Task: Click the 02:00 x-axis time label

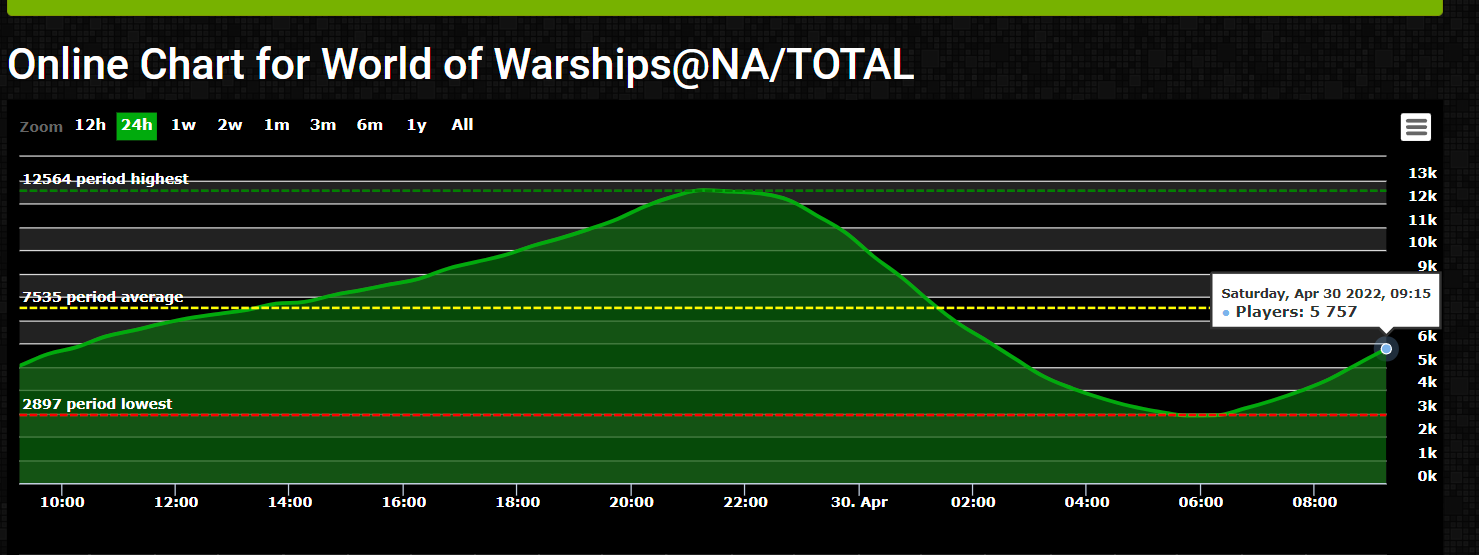Action: 973,502
